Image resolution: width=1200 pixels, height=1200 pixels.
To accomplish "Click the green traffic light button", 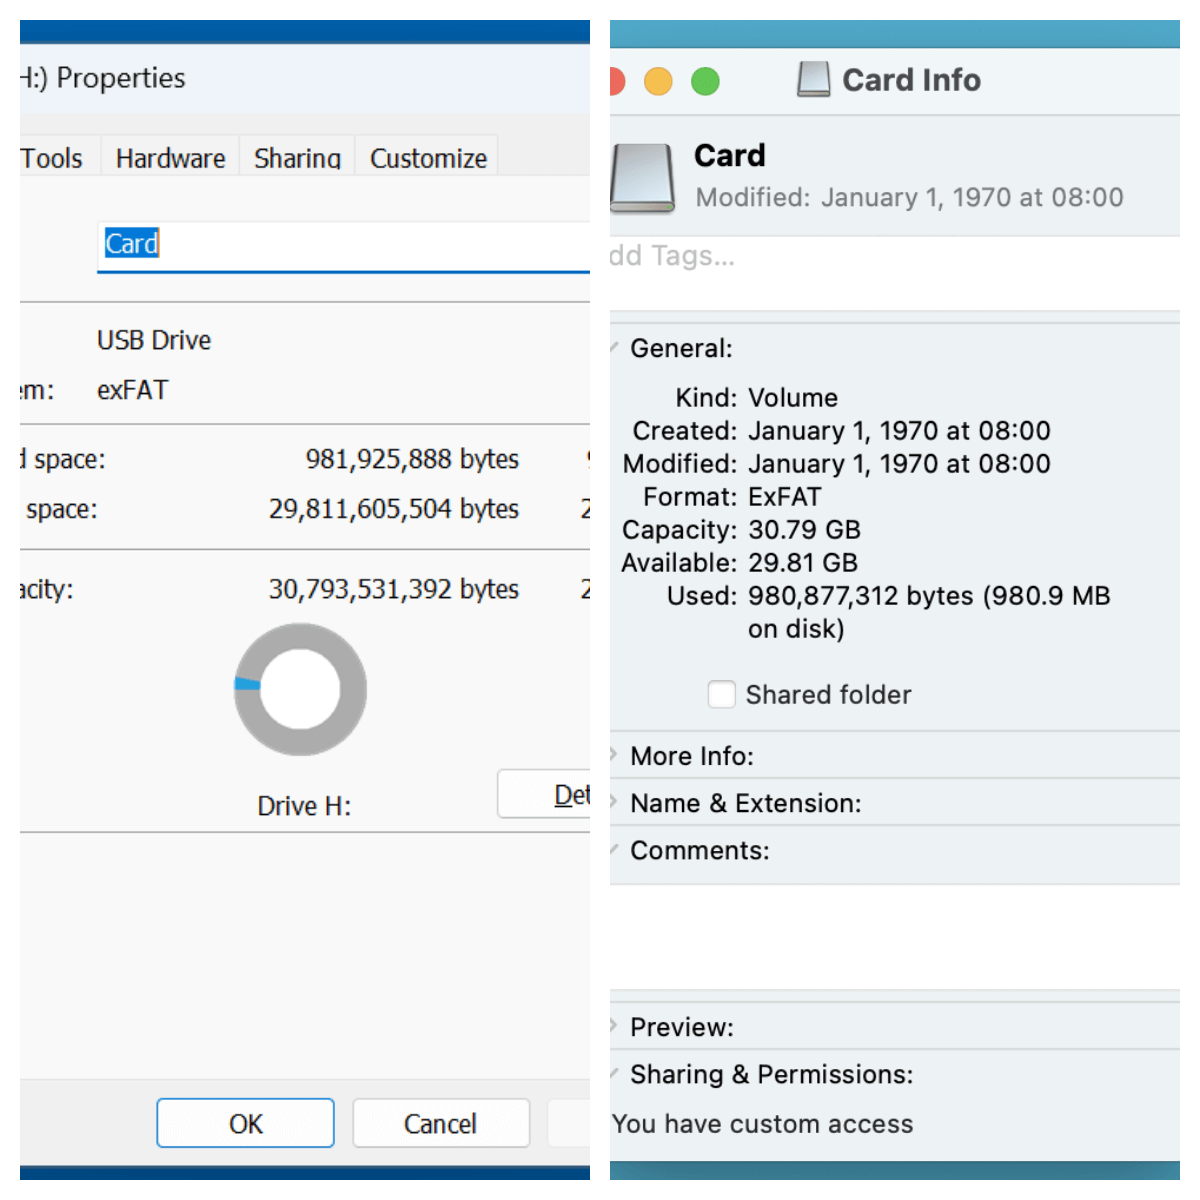I will pyautogui.click(x=705, y=81).
